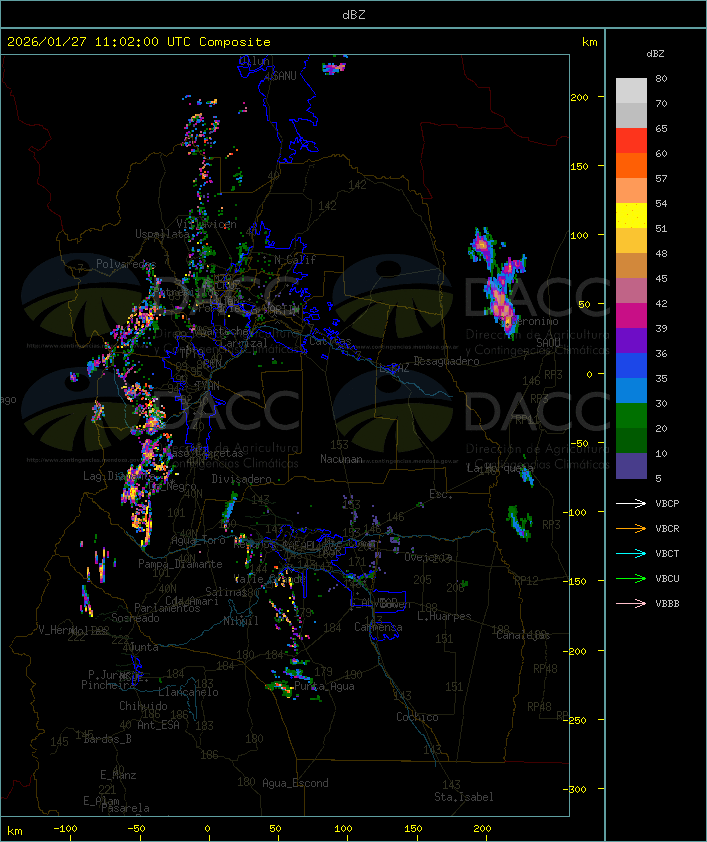
Task: Select the cyan VBCT arrow icon
Action: pyautogui.click(x=632, y=554)
